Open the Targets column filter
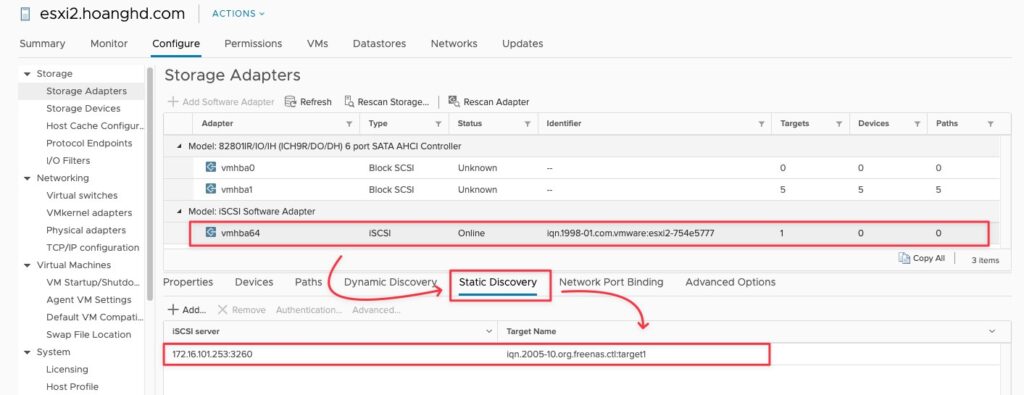Screen dimensions: 1024x395 (839, 124)
